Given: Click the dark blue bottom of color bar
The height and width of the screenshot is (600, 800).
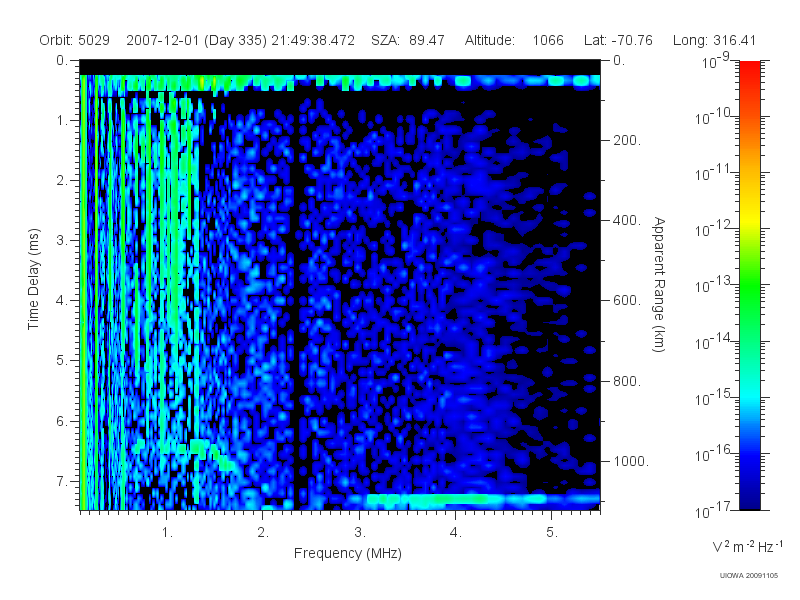Looking at the screenshot, I should pos(749,497).
